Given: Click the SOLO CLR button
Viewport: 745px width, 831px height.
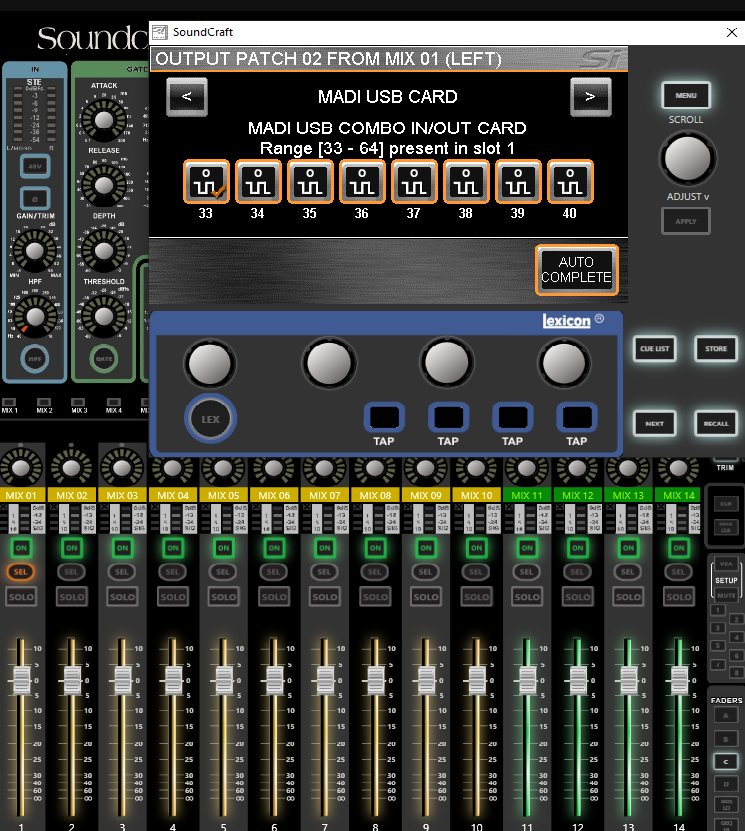Looking at the screenshot, I should pos(726,528).
